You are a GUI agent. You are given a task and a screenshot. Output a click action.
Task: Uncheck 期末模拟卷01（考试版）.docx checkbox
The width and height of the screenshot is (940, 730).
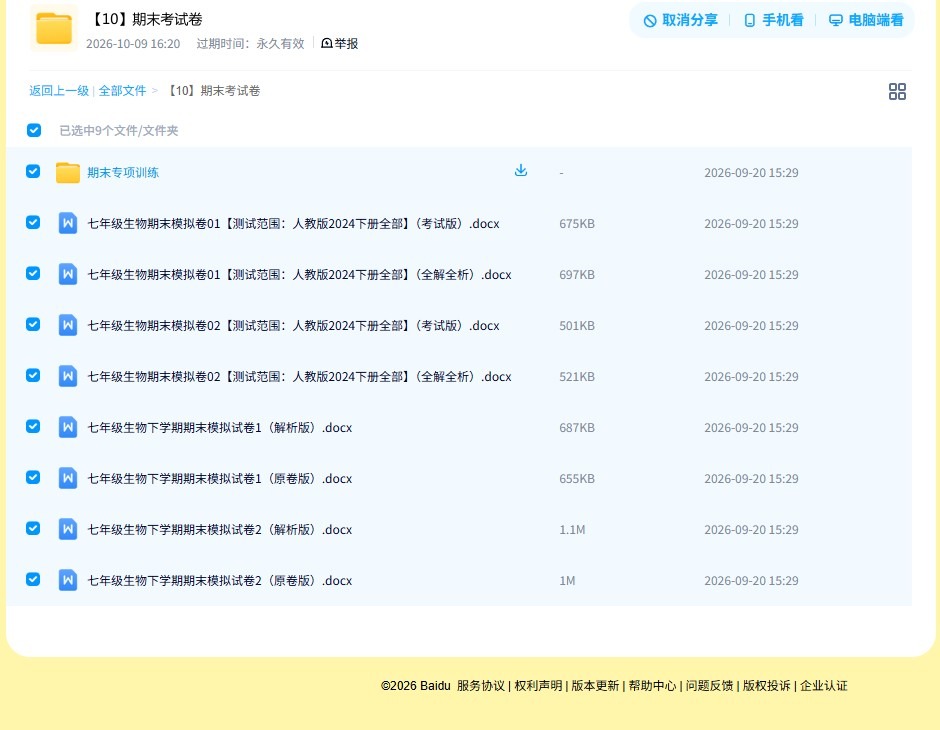pos(33,222)
